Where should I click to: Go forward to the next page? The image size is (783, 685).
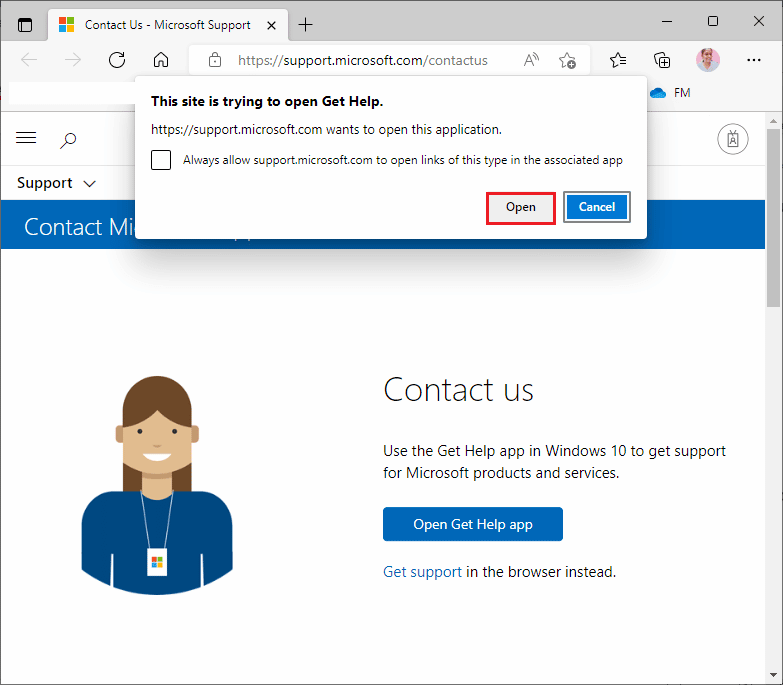[73, 60]
